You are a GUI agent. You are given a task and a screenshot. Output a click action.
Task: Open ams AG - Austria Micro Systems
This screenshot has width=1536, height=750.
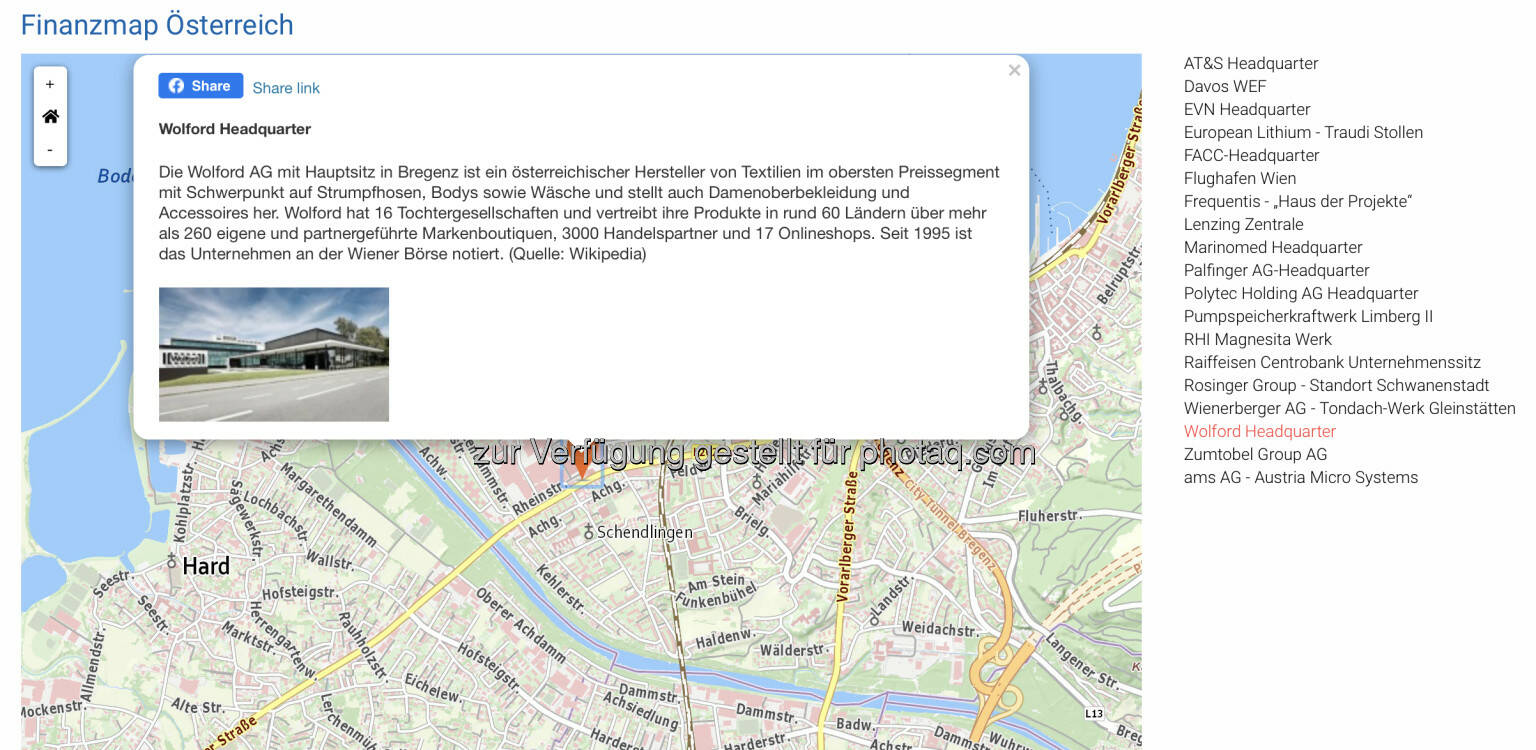coord(1300,477)
